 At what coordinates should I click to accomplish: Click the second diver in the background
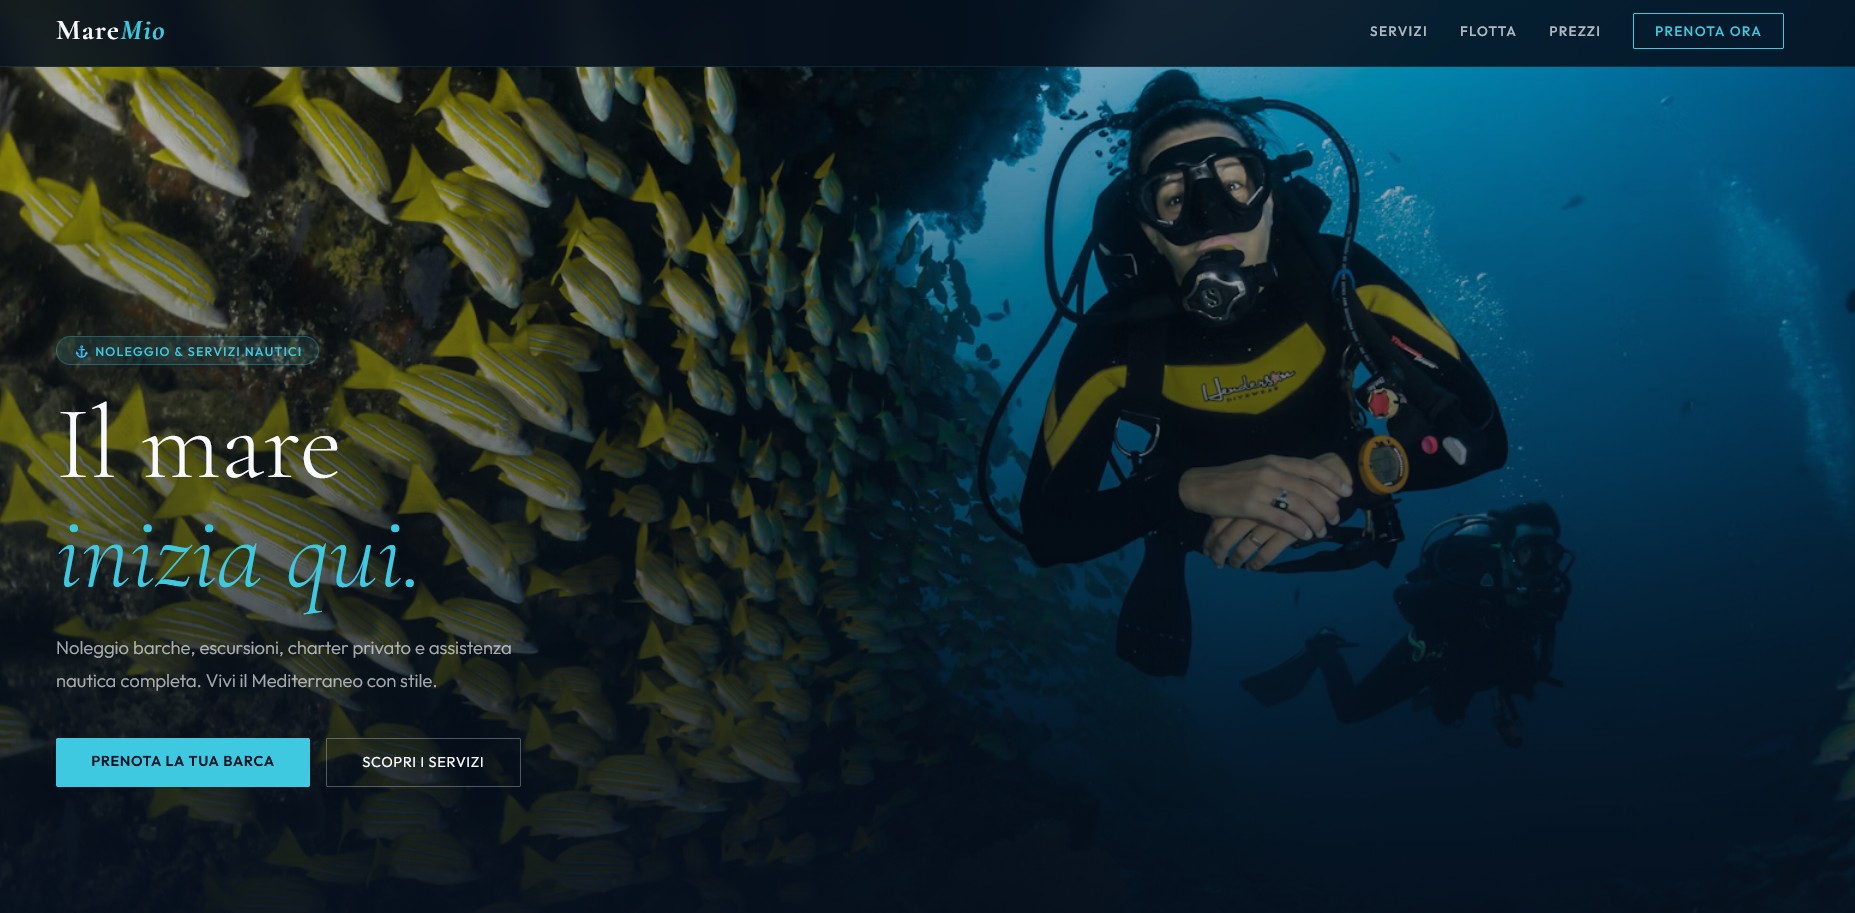pyautogui.click(x=1480, y=600)
